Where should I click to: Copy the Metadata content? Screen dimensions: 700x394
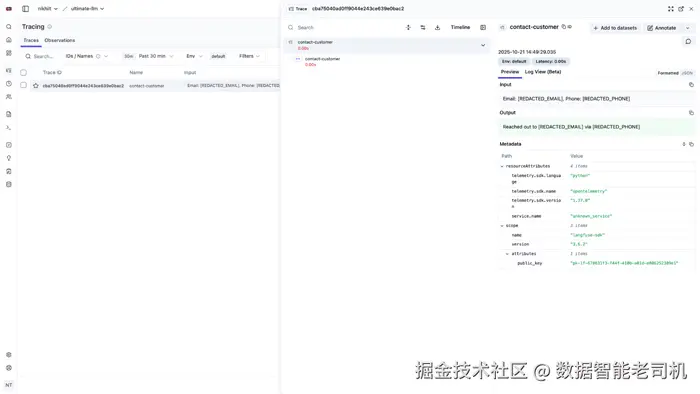click(x=692, y=144)
